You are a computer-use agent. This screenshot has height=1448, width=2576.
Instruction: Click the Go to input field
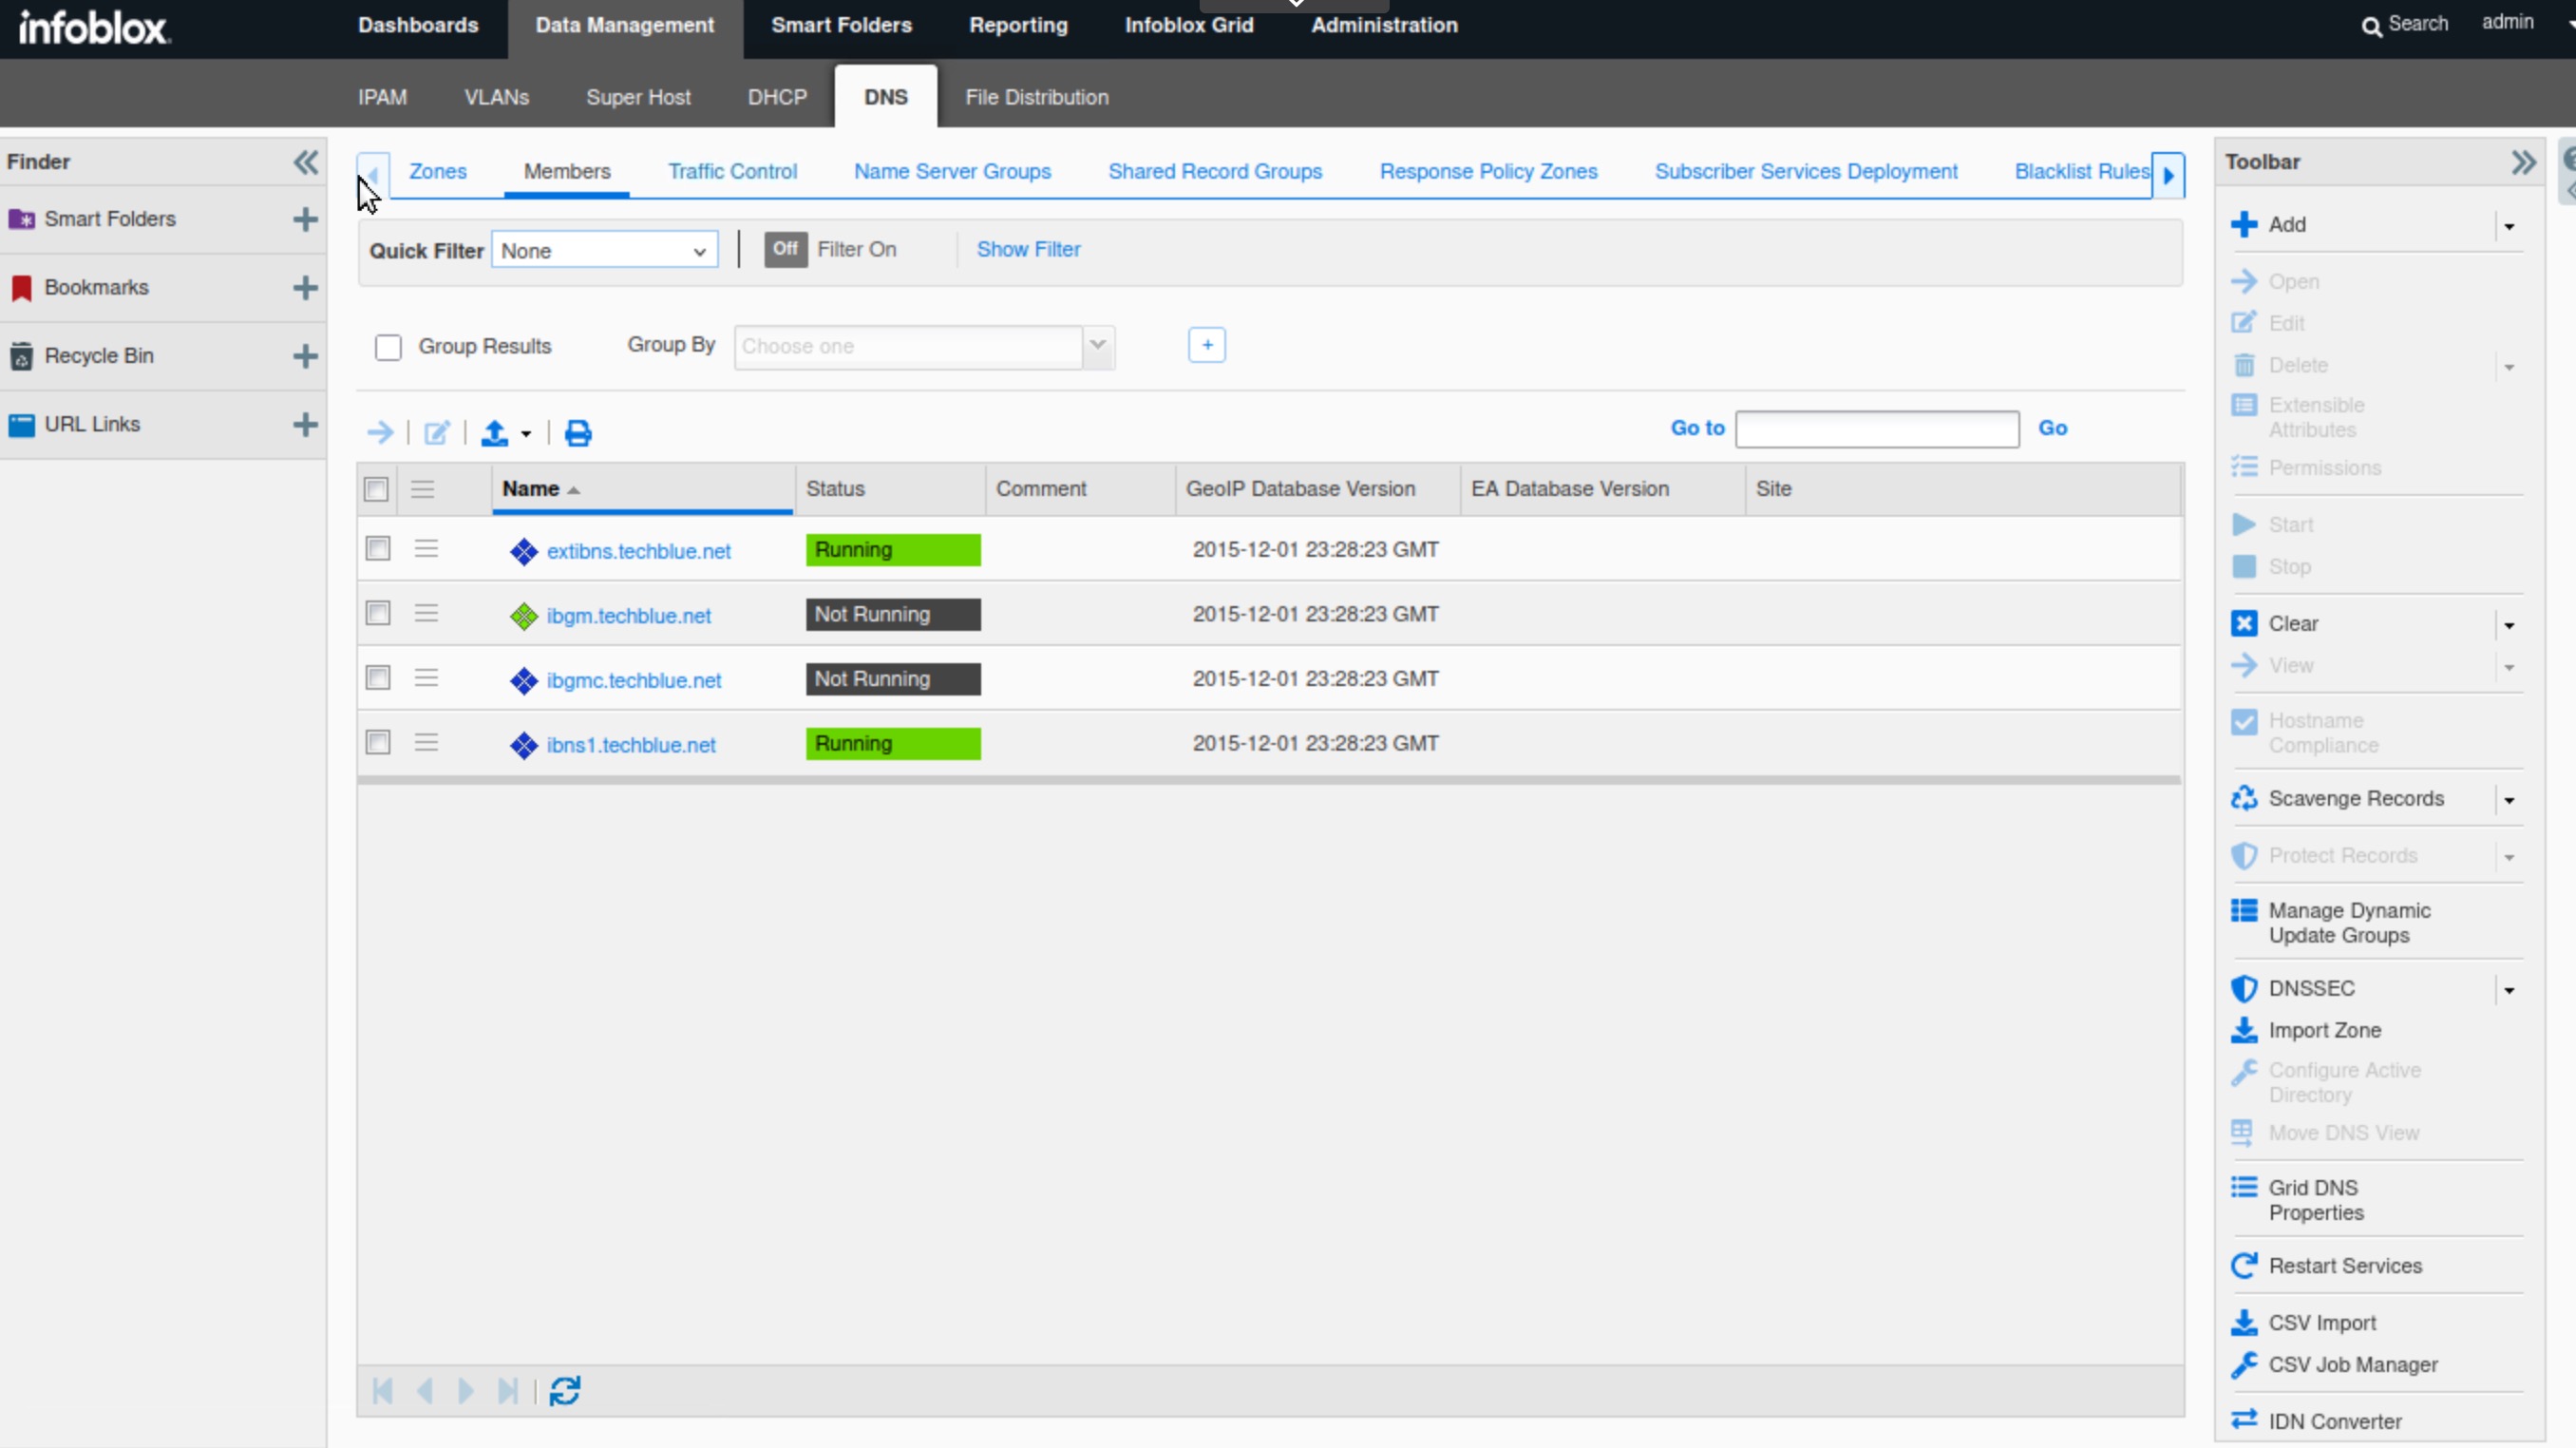pos(1876,429)
